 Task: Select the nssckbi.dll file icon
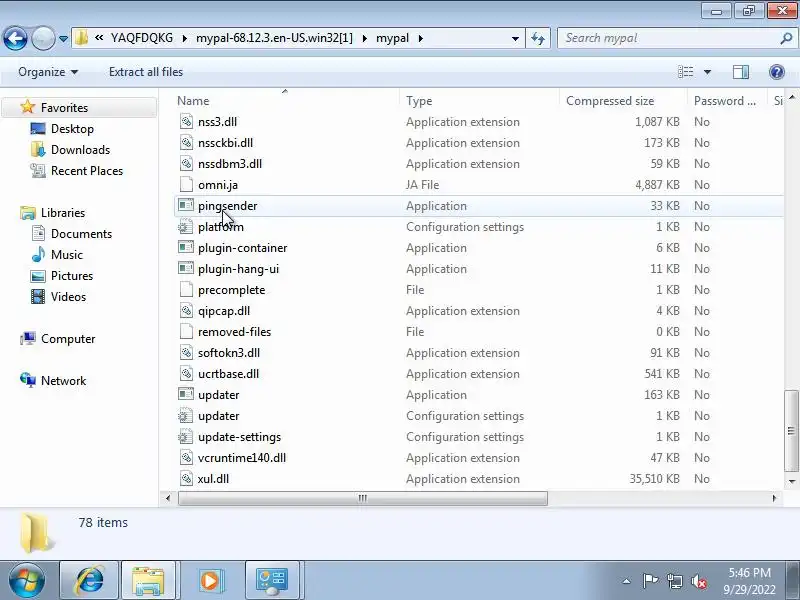[x=186, y=142]
